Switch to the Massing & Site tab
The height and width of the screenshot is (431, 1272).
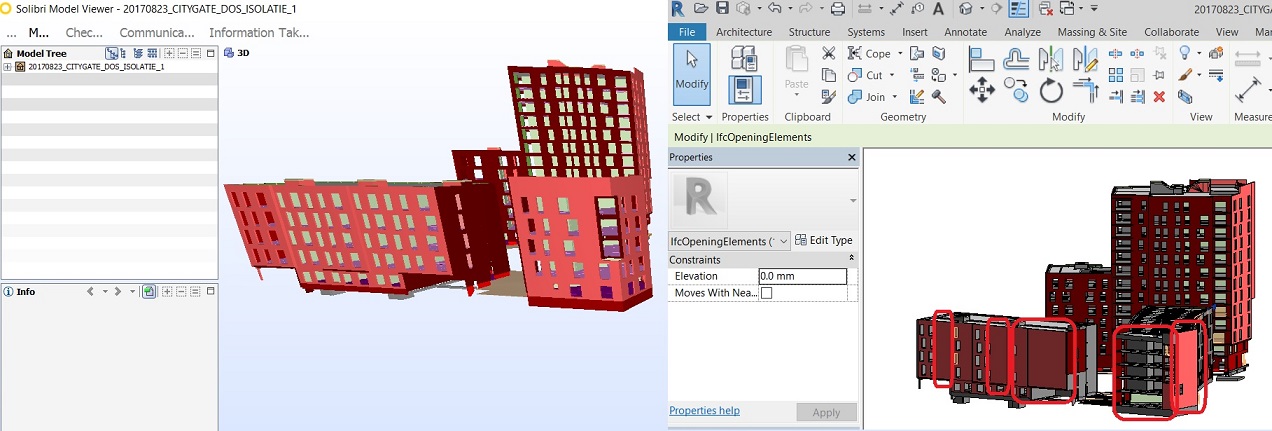coord(1090,32)
